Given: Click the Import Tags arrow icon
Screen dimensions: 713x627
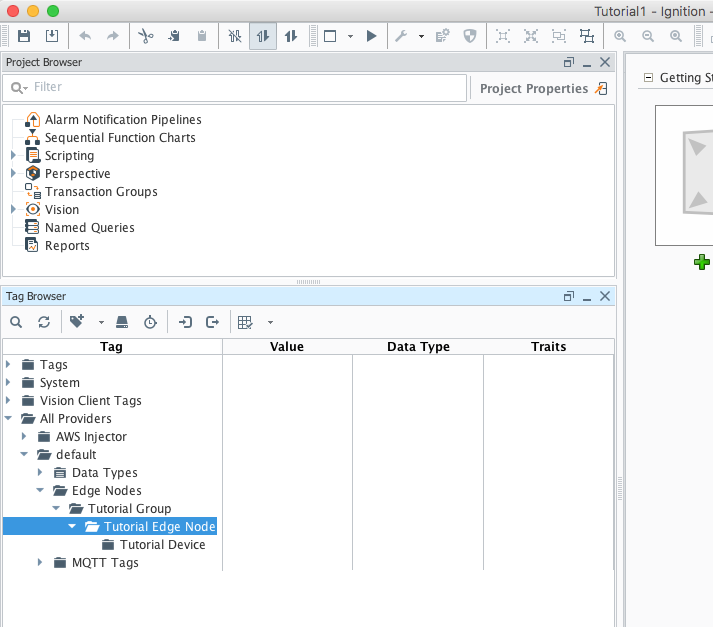Looking at the screenshot, I should [185, 322].
